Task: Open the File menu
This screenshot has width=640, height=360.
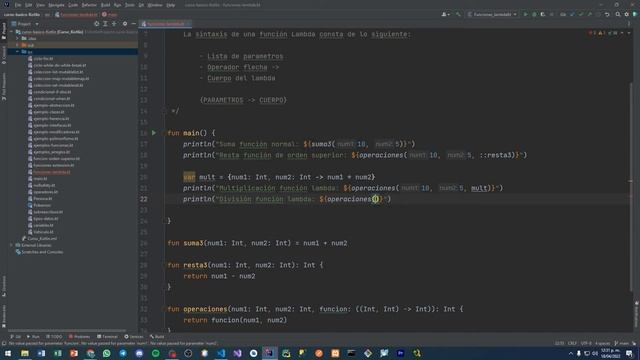Action: pyautogui.click(x=18, y=5)
